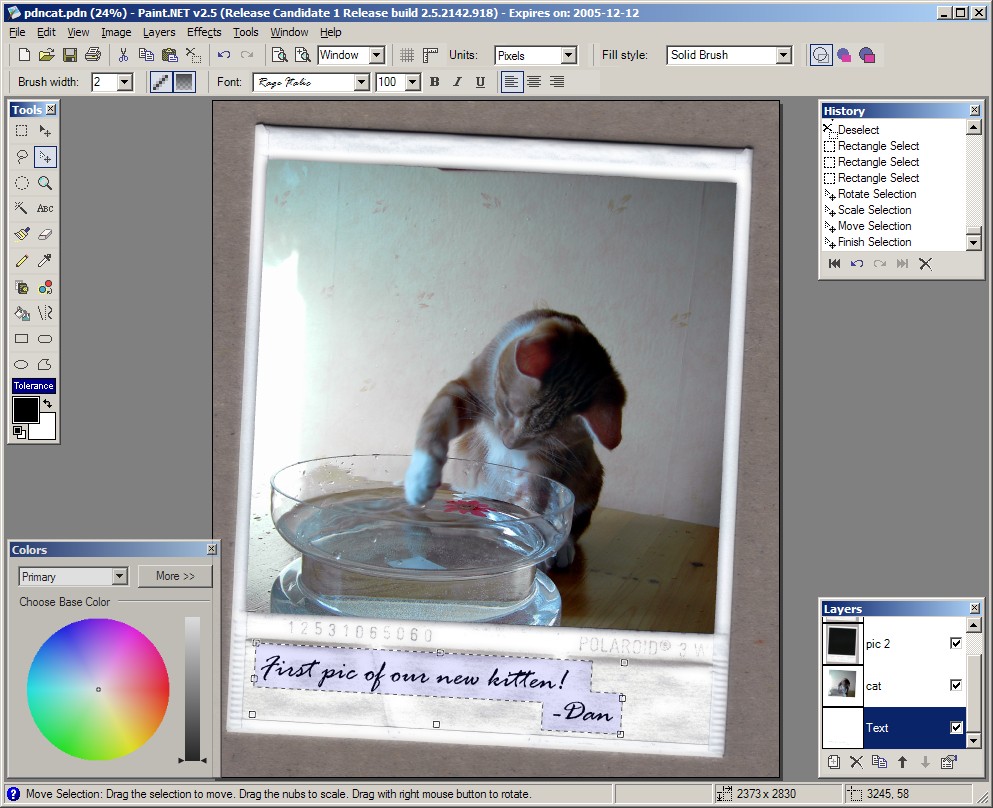
Task: Delete the layer with X button
Action: [x=856, y=762]
